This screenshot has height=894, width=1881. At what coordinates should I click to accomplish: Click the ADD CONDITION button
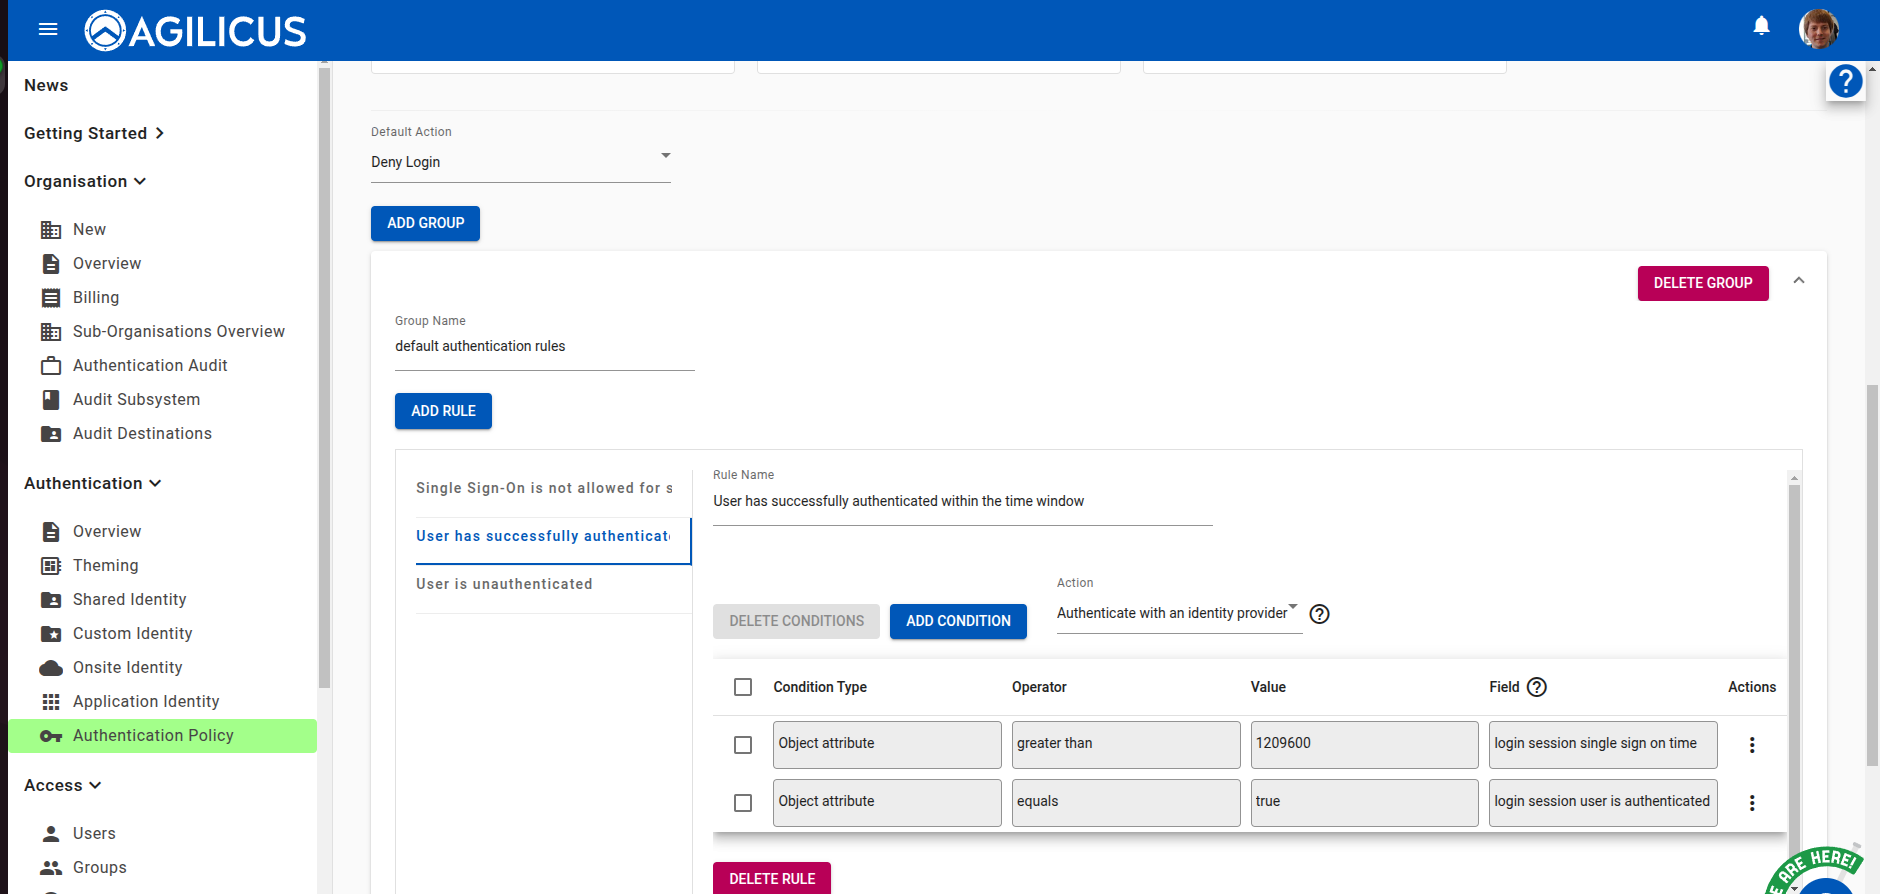point(957,621)
